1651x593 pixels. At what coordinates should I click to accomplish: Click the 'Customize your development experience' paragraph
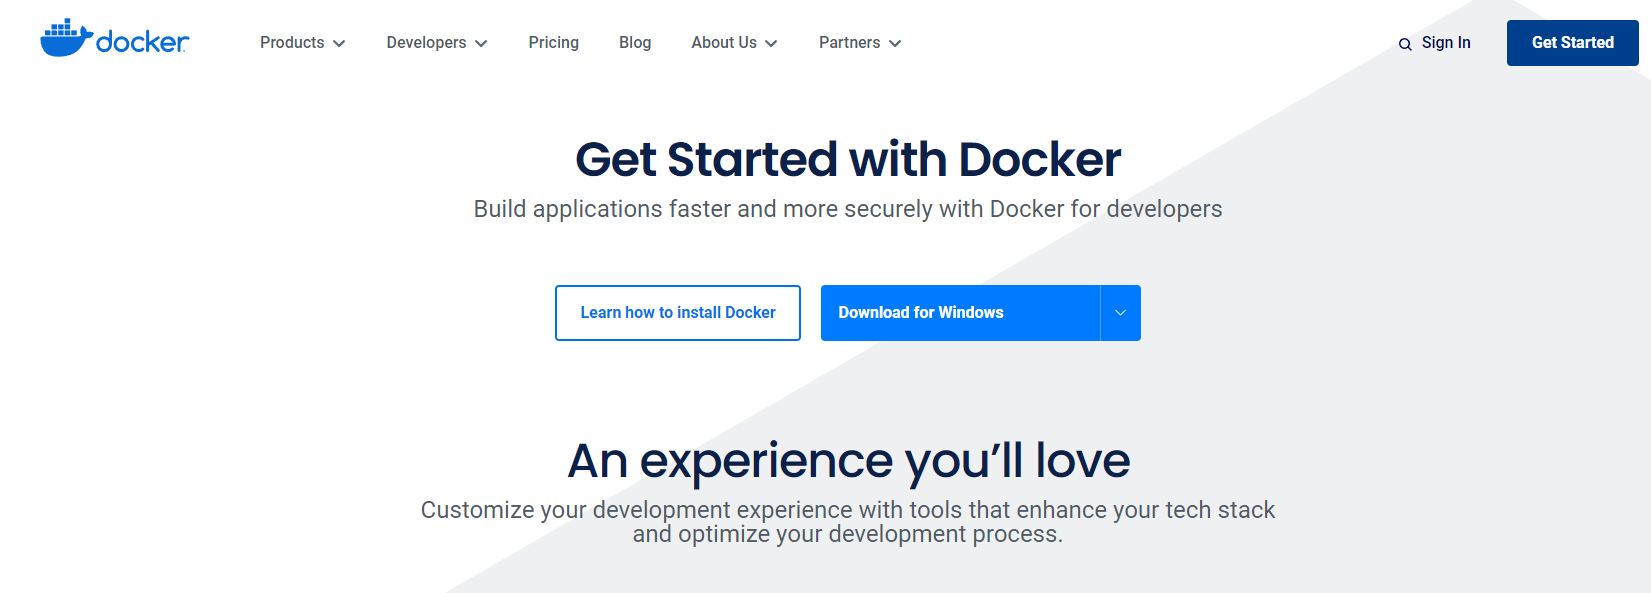click(848, 522)
